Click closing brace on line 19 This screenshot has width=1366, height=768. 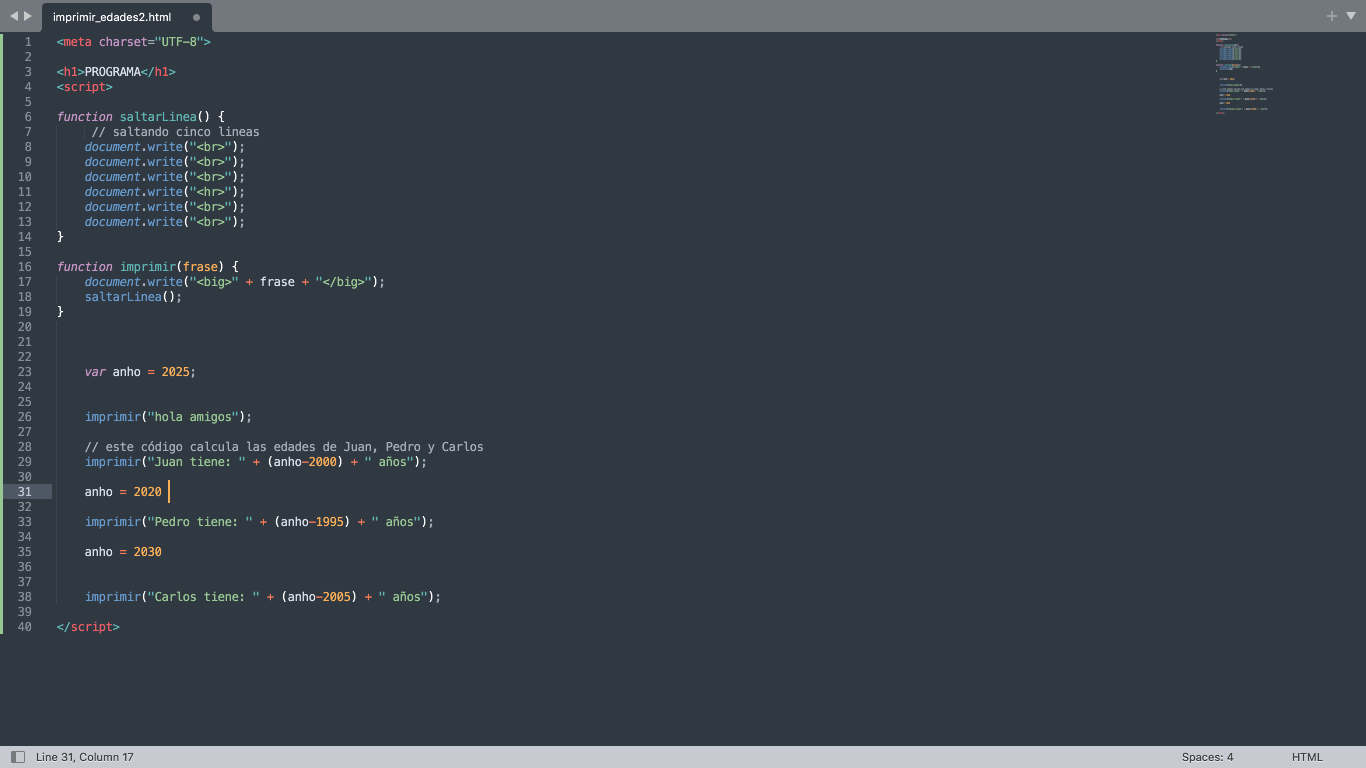(60, 312)
